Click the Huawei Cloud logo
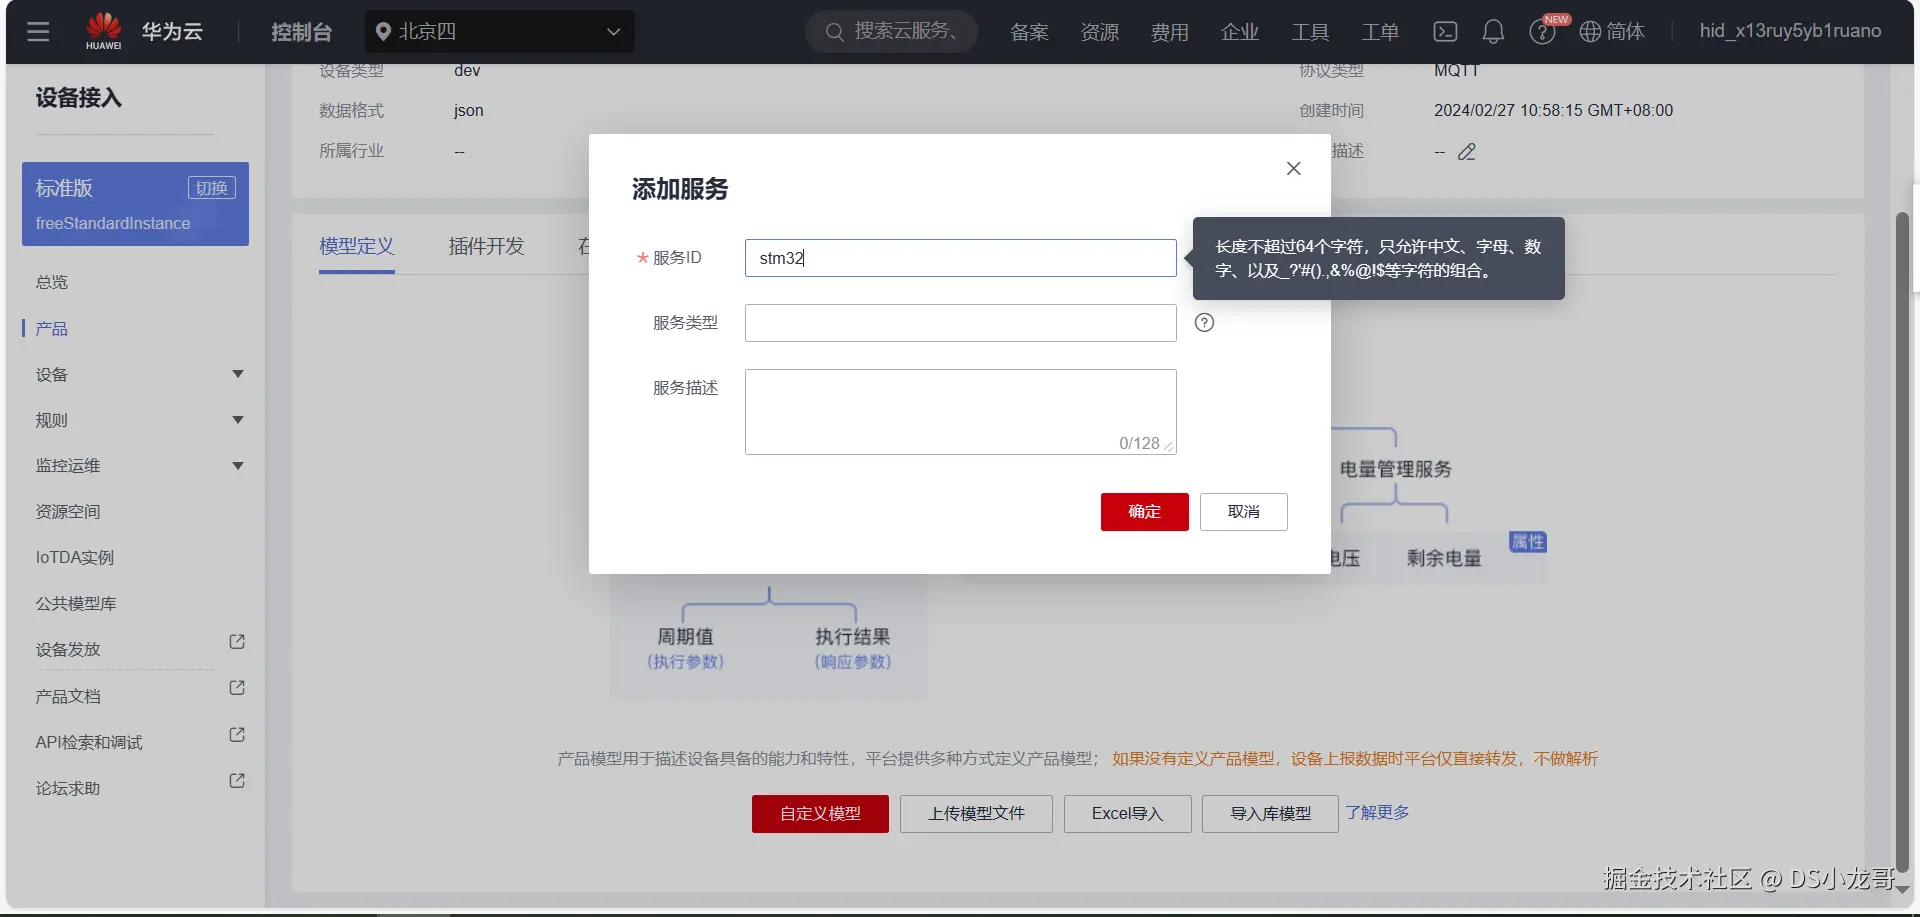This screenshot has width=1920, height=917. 103,31
